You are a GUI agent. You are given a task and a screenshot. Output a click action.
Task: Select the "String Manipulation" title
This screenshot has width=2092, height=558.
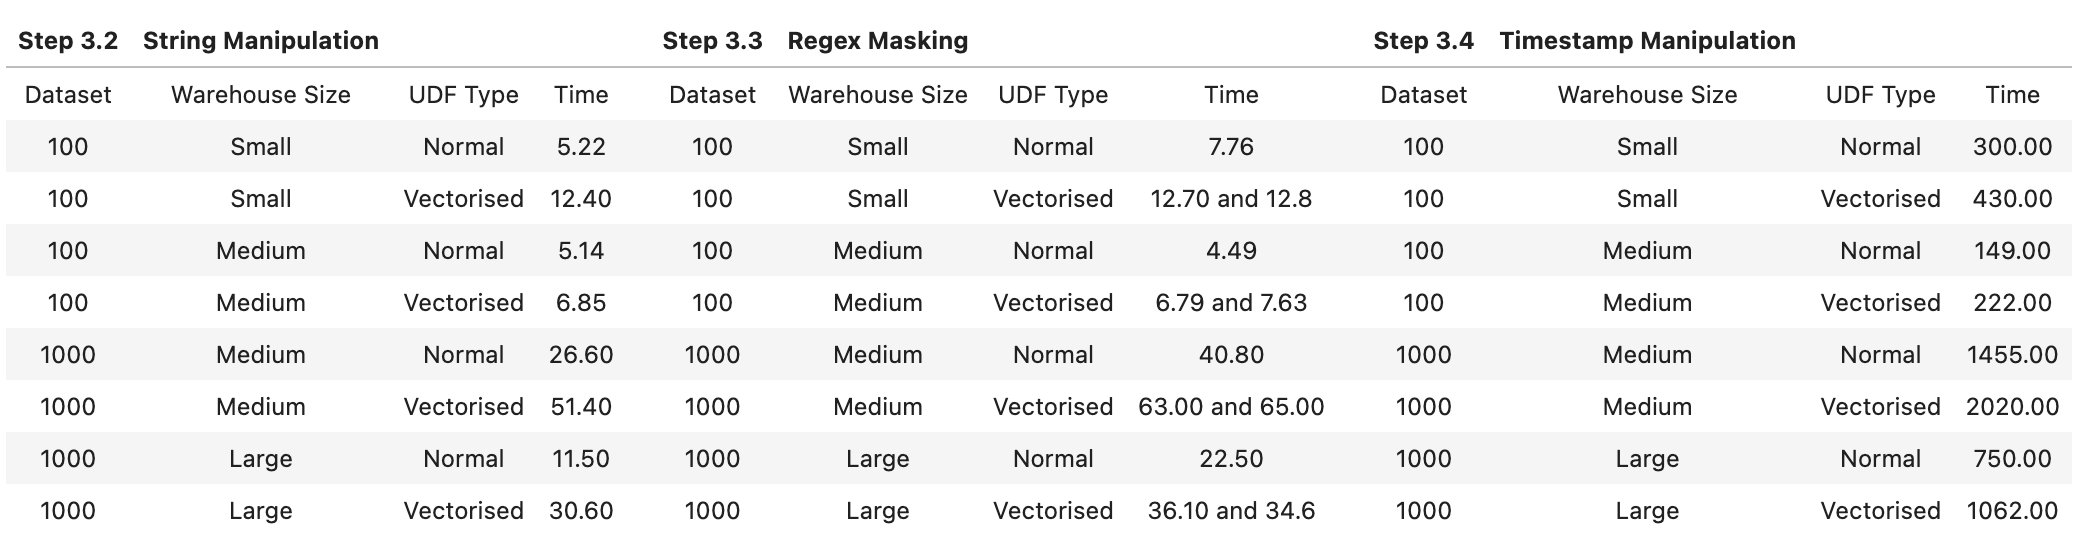tap(260, 41)
